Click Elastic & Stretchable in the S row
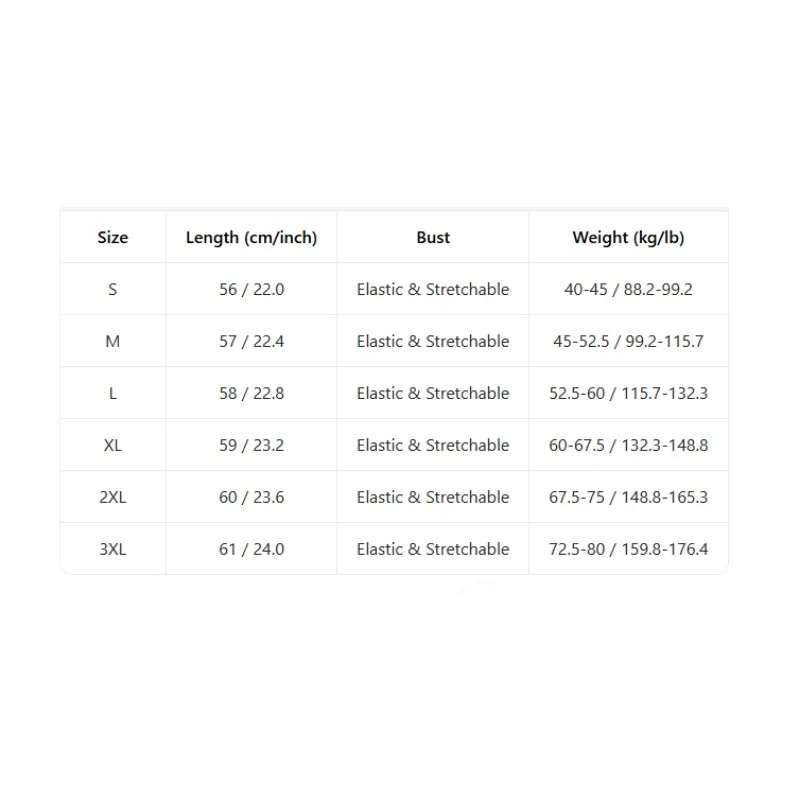This screenshot has height=800, width=800. pyautogui.click(x=433, y=289)
